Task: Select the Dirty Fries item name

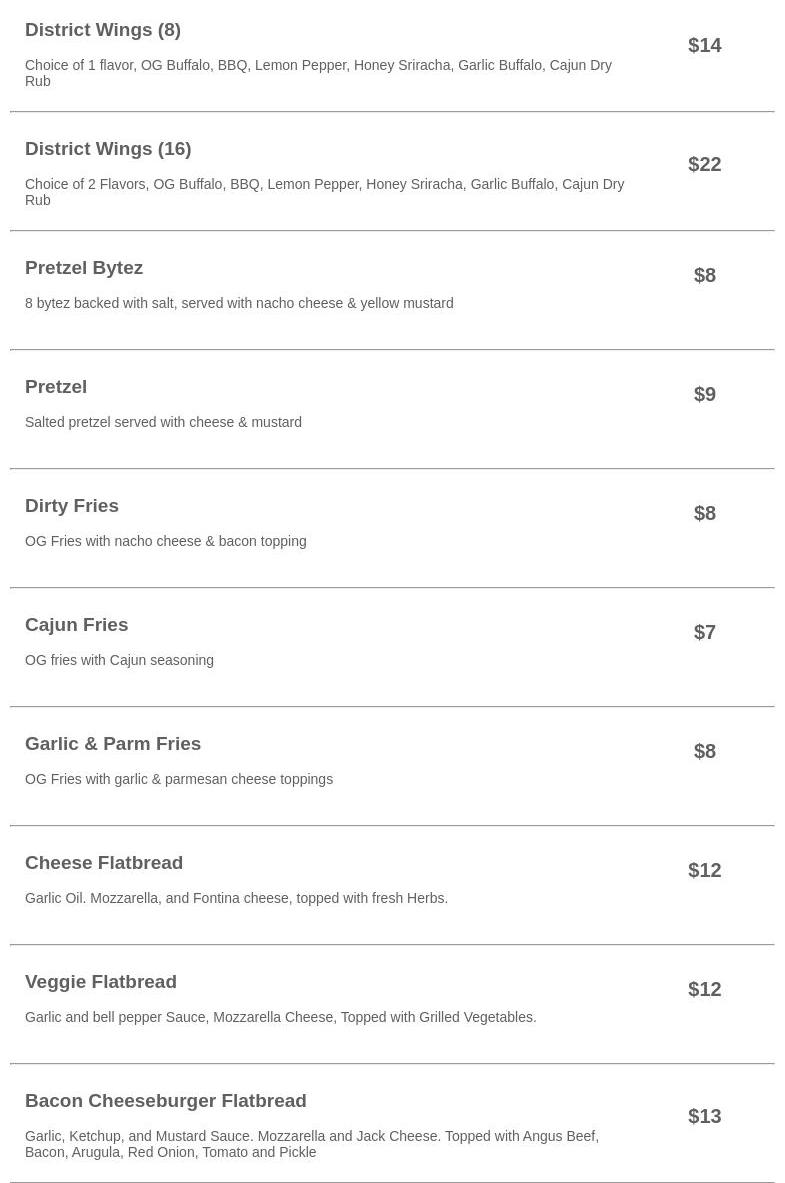Action: point(72,506)
